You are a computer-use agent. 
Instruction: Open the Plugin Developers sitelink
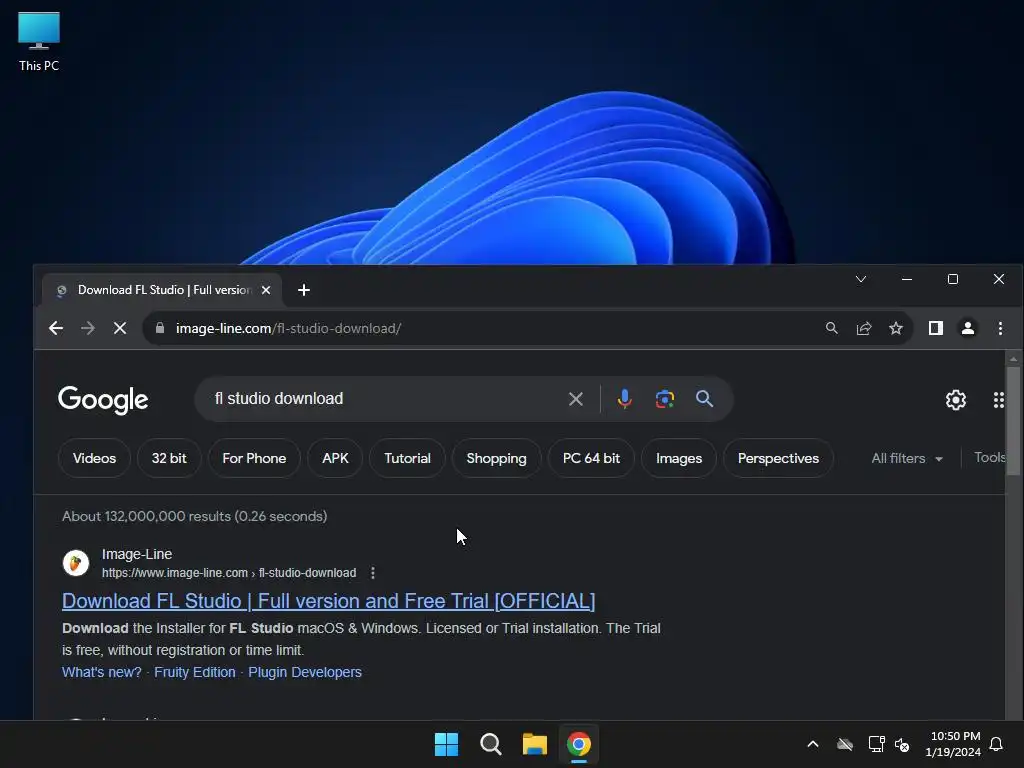[x=305, y=672]
